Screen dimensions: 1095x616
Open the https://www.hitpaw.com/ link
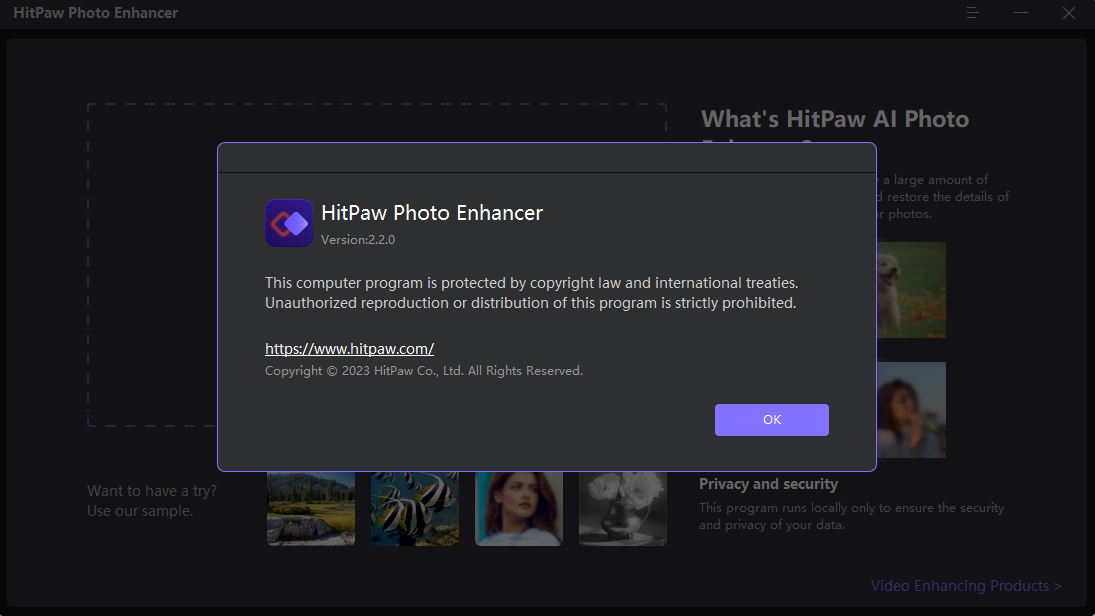pos(349,349)
